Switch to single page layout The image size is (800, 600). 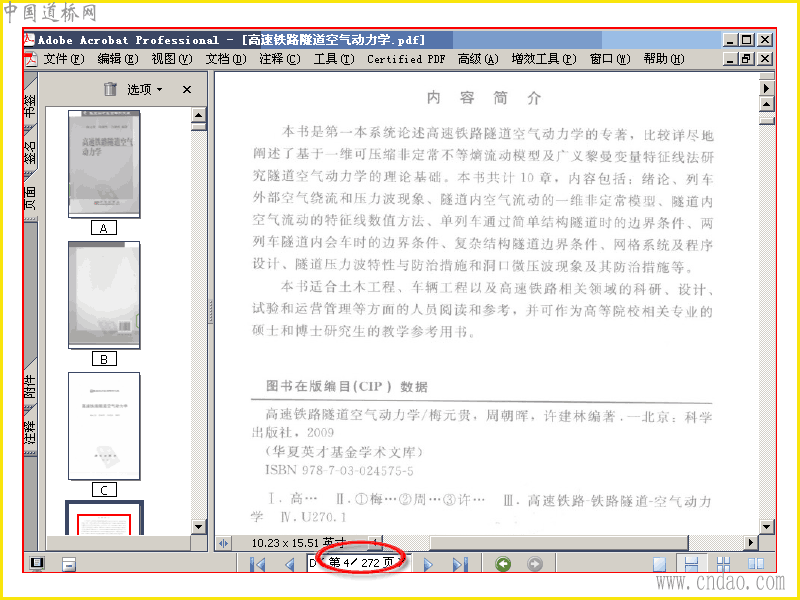660,564
